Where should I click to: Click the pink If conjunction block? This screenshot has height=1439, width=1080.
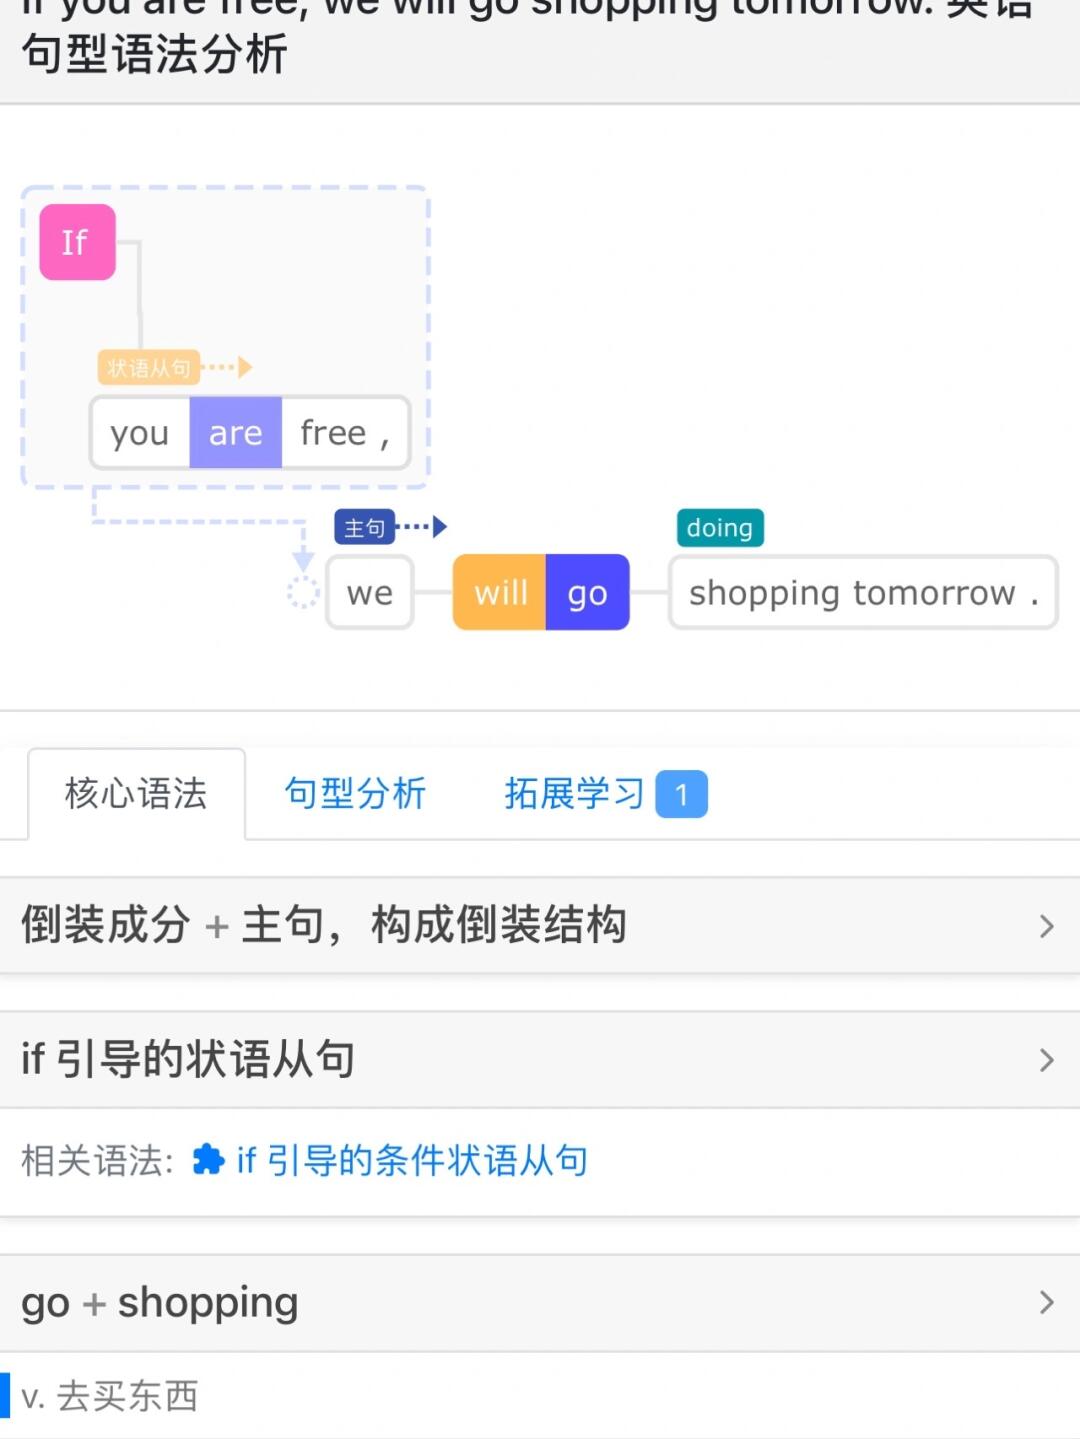77,242
